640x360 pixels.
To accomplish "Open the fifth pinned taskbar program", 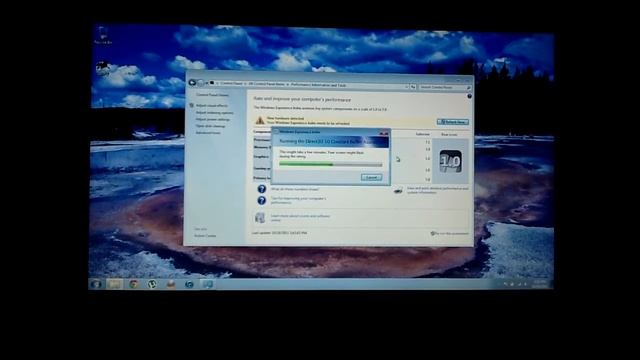I will tap(171, 284).
